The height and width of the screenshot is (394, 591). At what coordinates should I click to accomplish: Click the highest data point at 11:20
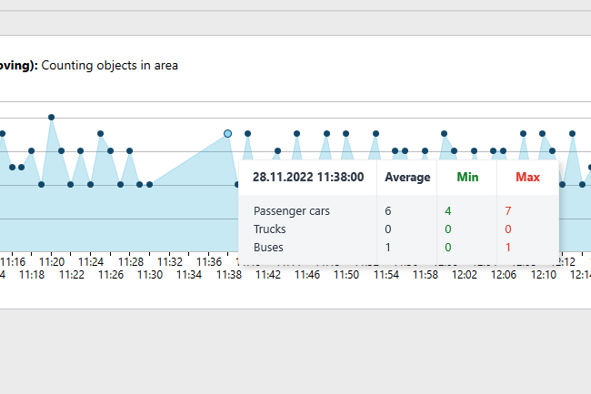pyautogui.click(x=52, y=117)
